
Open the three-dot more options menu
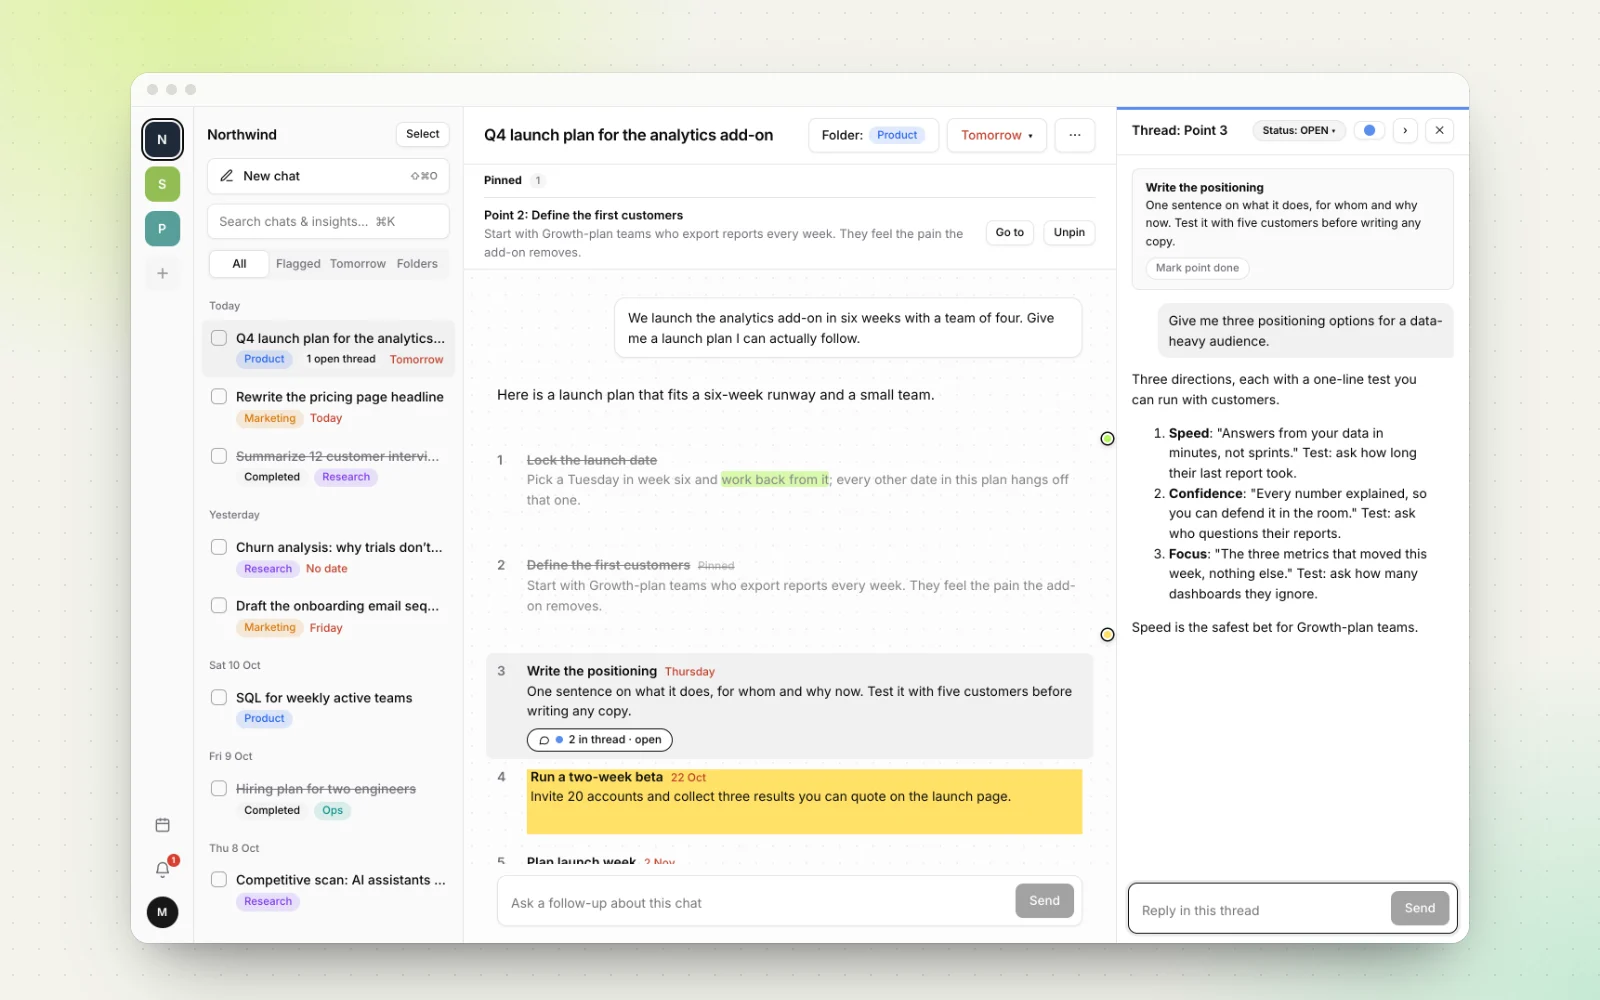click(1075, 135)
